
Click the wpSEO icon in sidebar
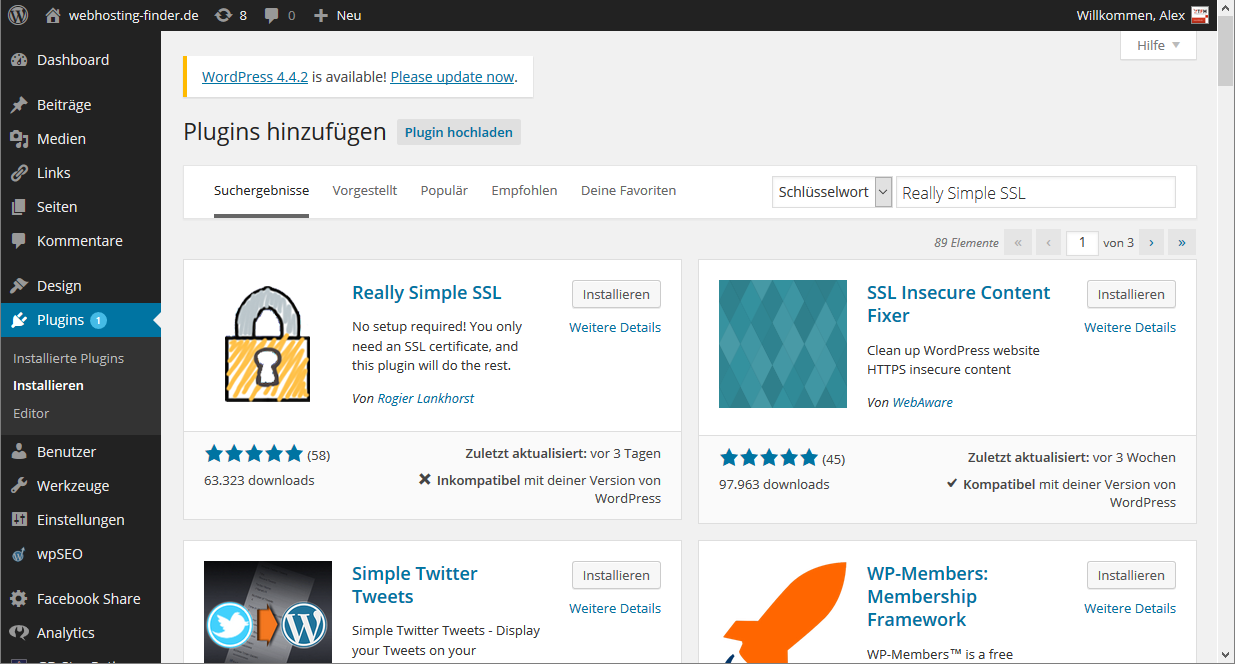(x=19, y=554)
